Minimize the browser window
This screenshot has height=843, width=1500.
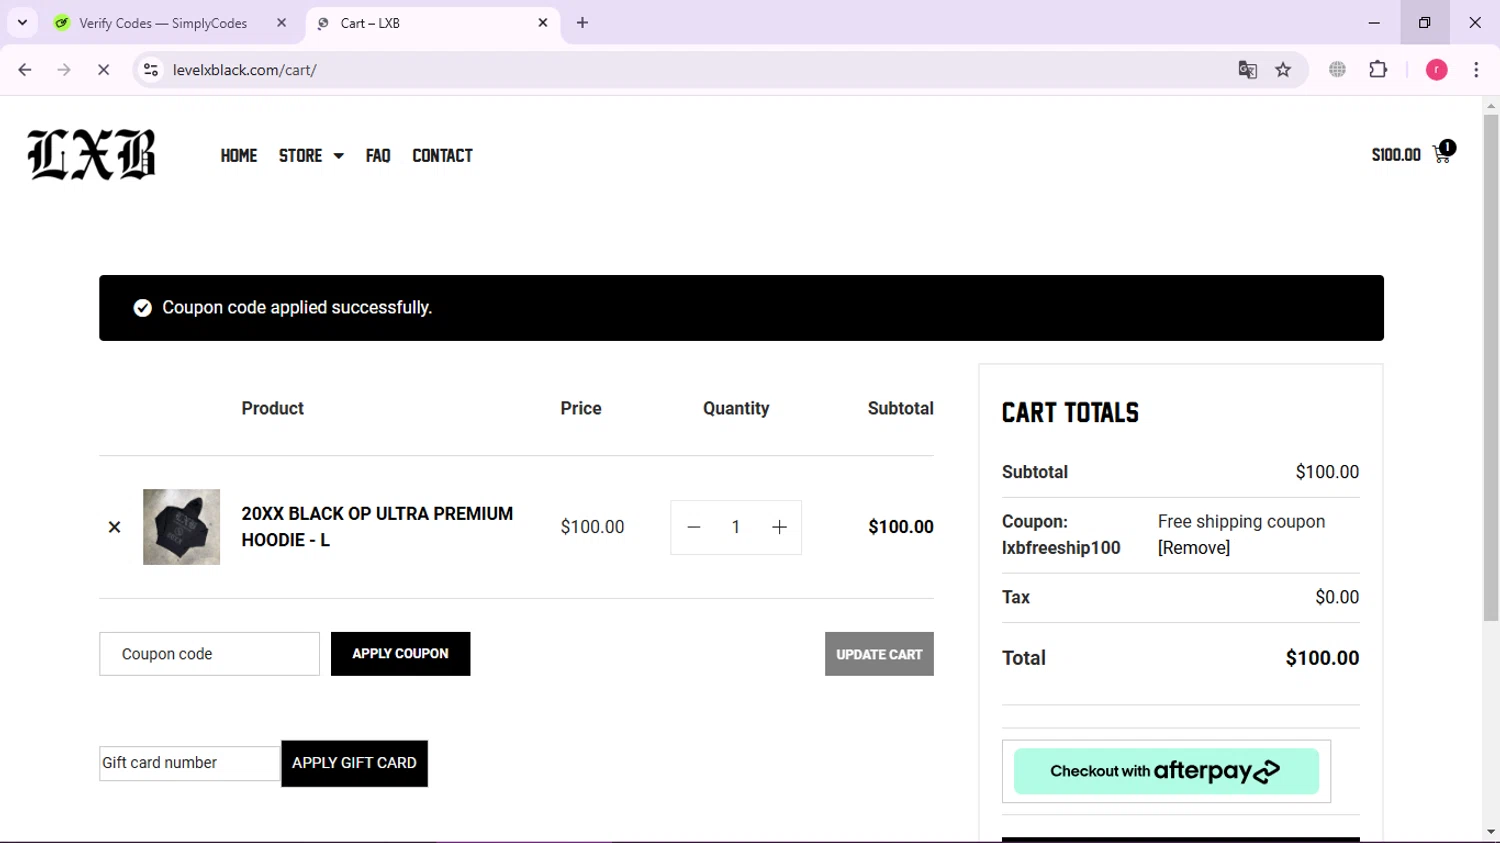coord(1374,22)
